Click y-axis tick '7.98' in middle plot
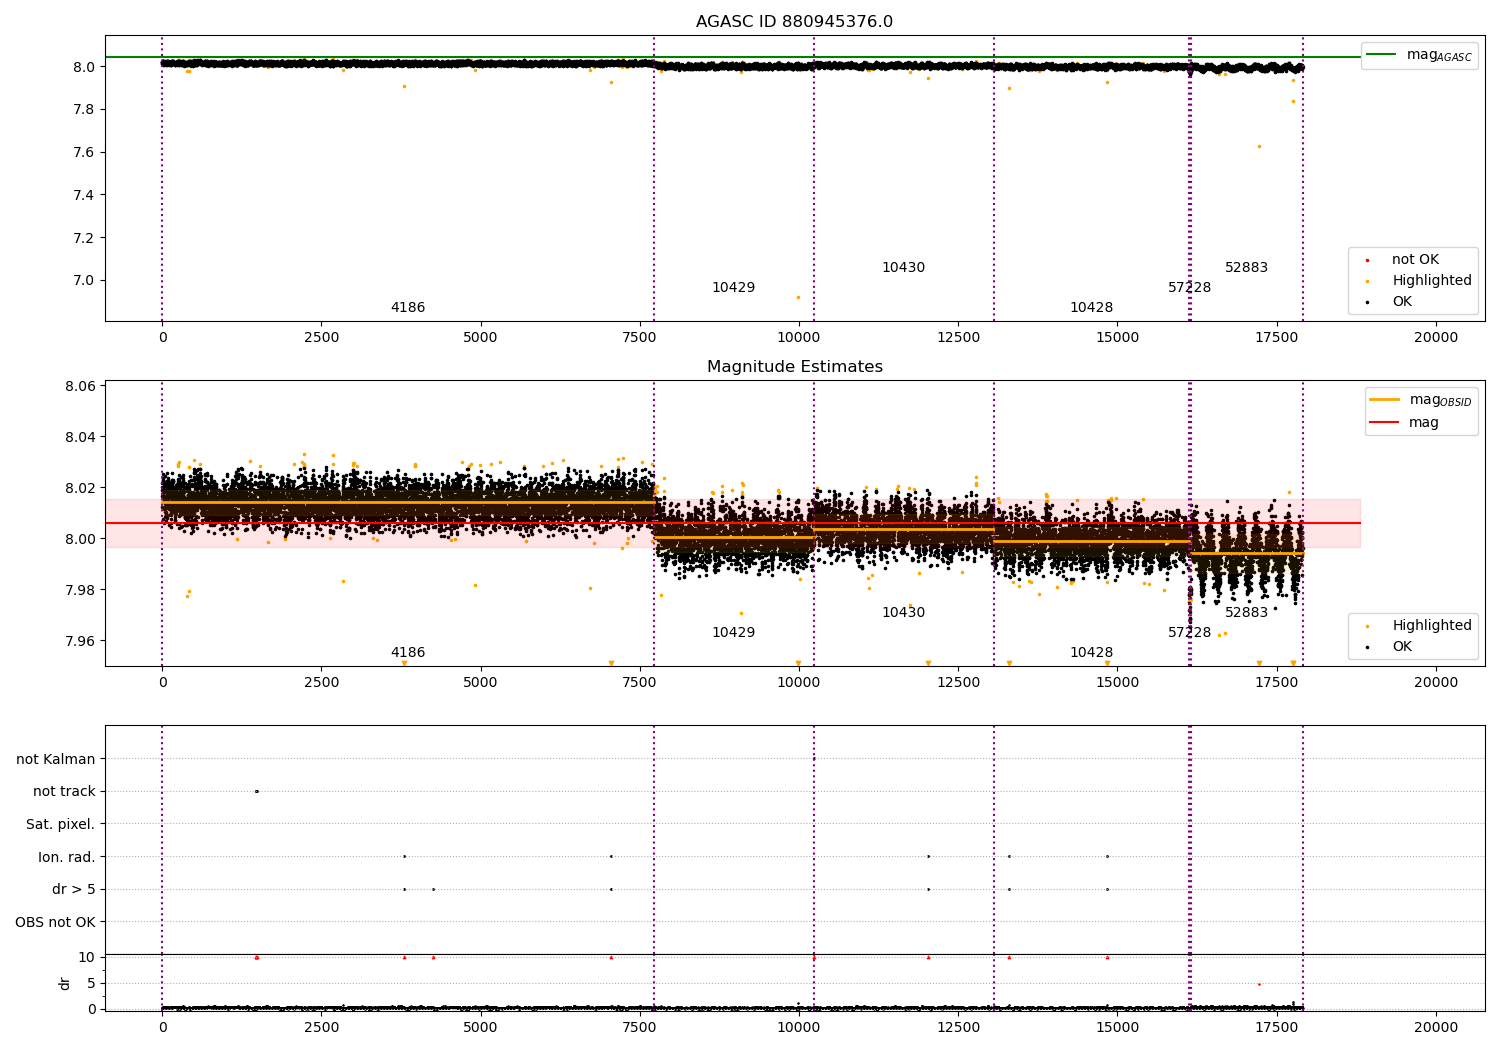 click(80, 591)
